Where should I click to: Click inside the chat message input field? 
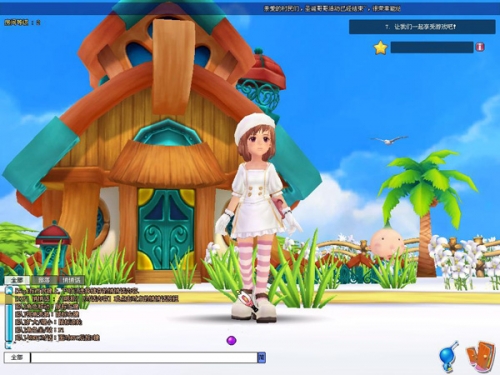144,358
